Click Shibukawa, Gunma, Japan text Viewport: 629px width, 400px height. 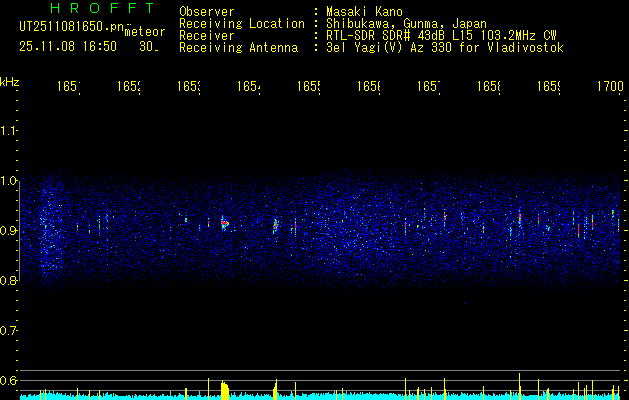point(406,24)
